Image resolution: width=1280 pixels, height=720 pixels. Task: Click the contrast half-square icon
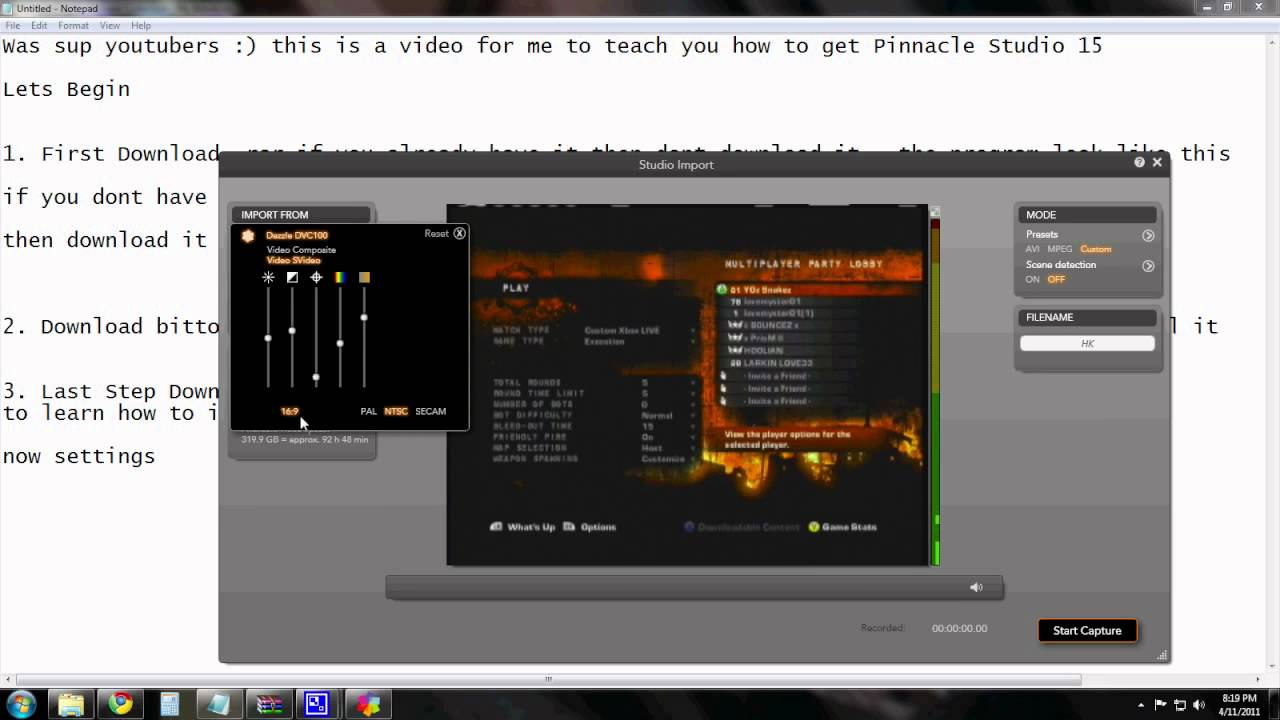(x=292, y=278)
